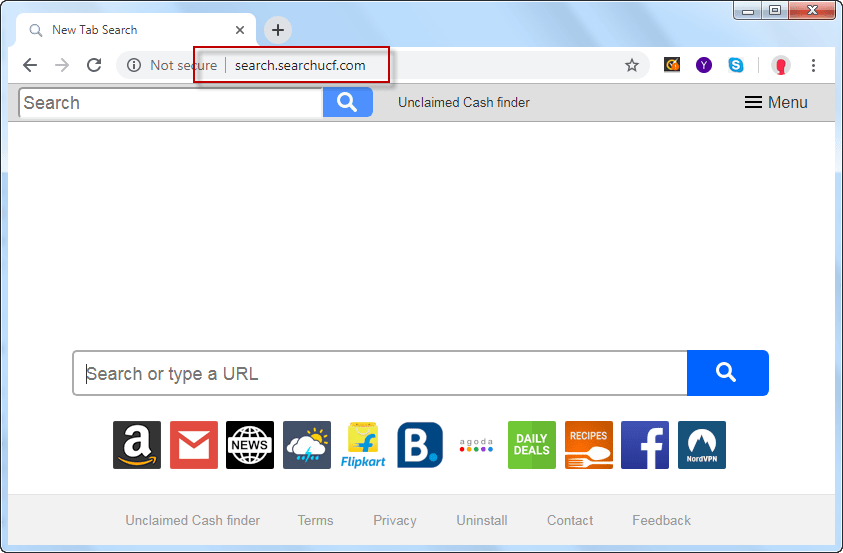Open the Recipes tile
Screen dimensions: 843x553
pos(589,445)
